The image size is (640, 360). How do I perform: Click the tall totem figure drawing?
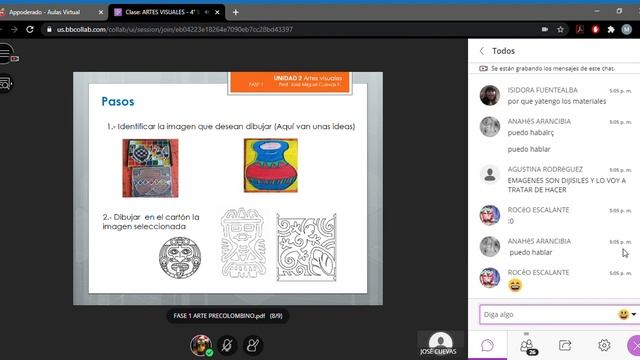pos(243,243)
